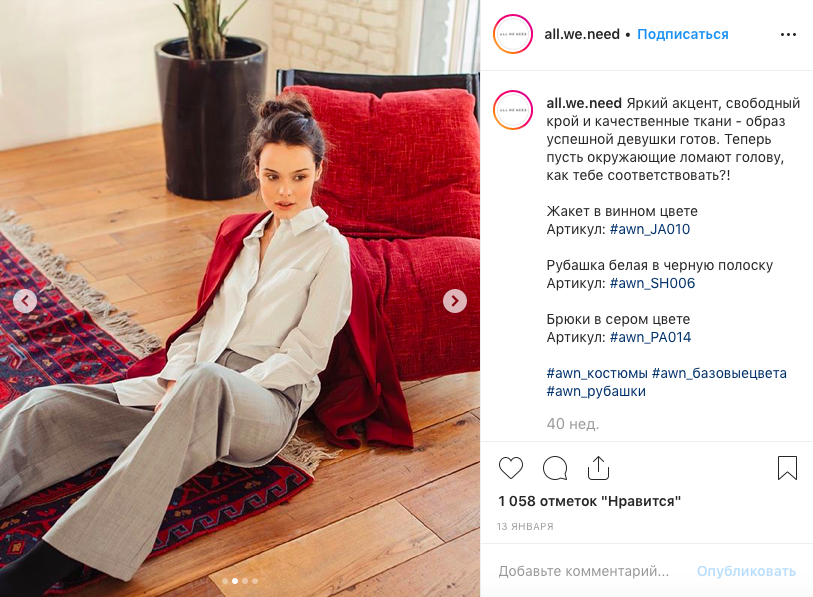Screen dimensions: 813x597
Task: Open the #awn_базовыецвета hashtag
Action: coord(719,373)
